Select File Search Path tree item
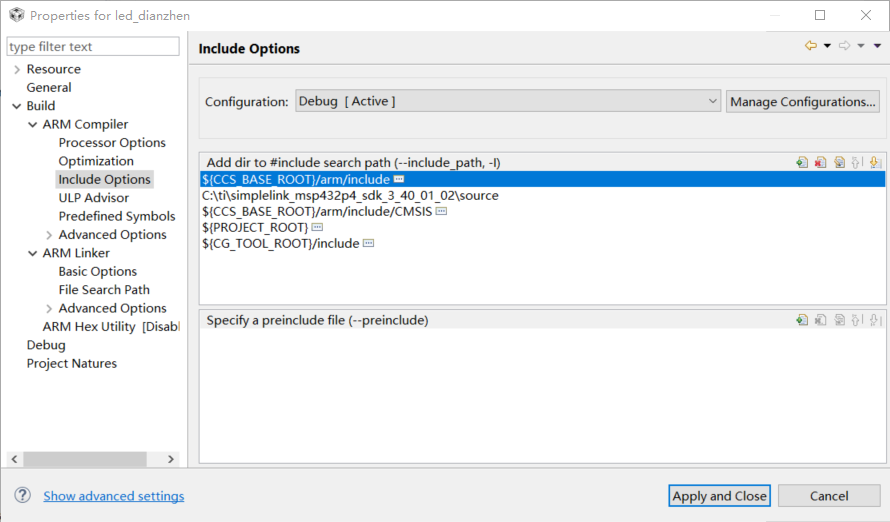 click(104, 290)
